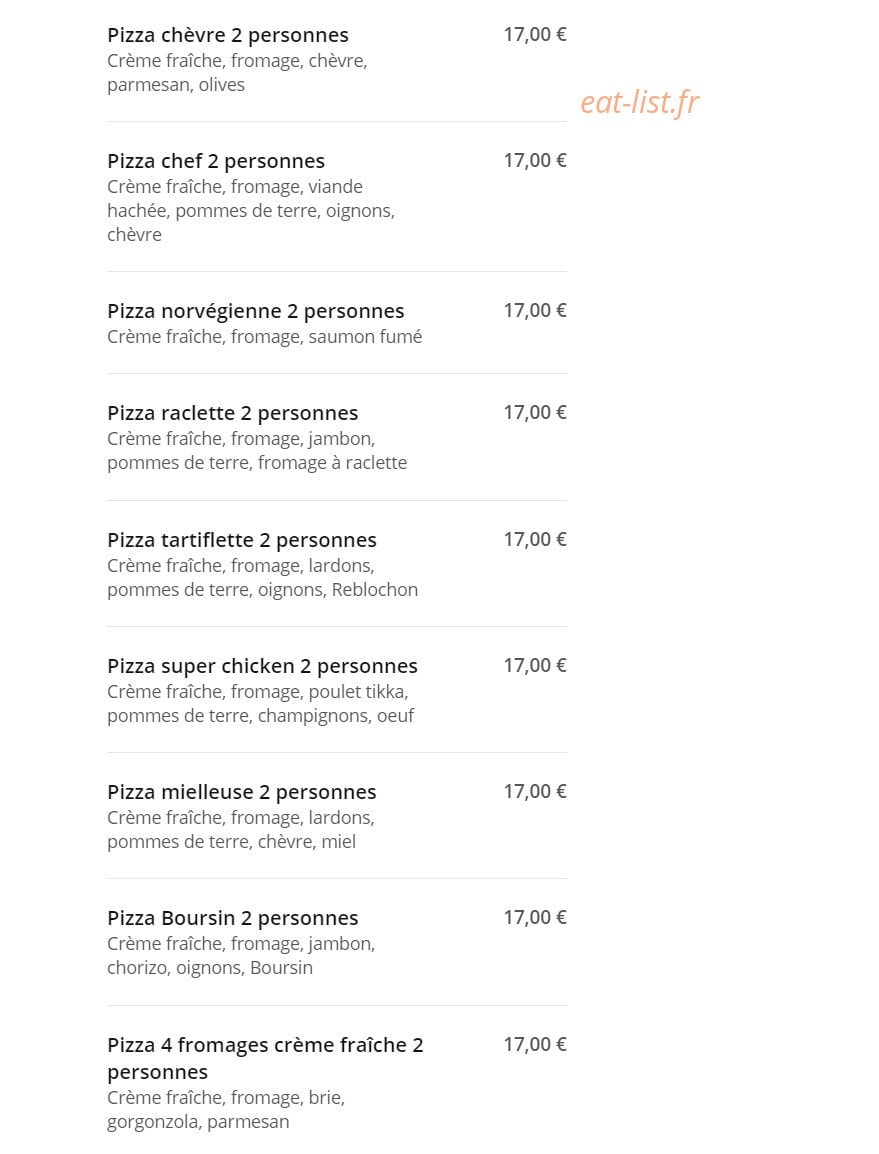
Task: Click the Pizza tartiflette 17,00 € price
Action: pos(534,539)
